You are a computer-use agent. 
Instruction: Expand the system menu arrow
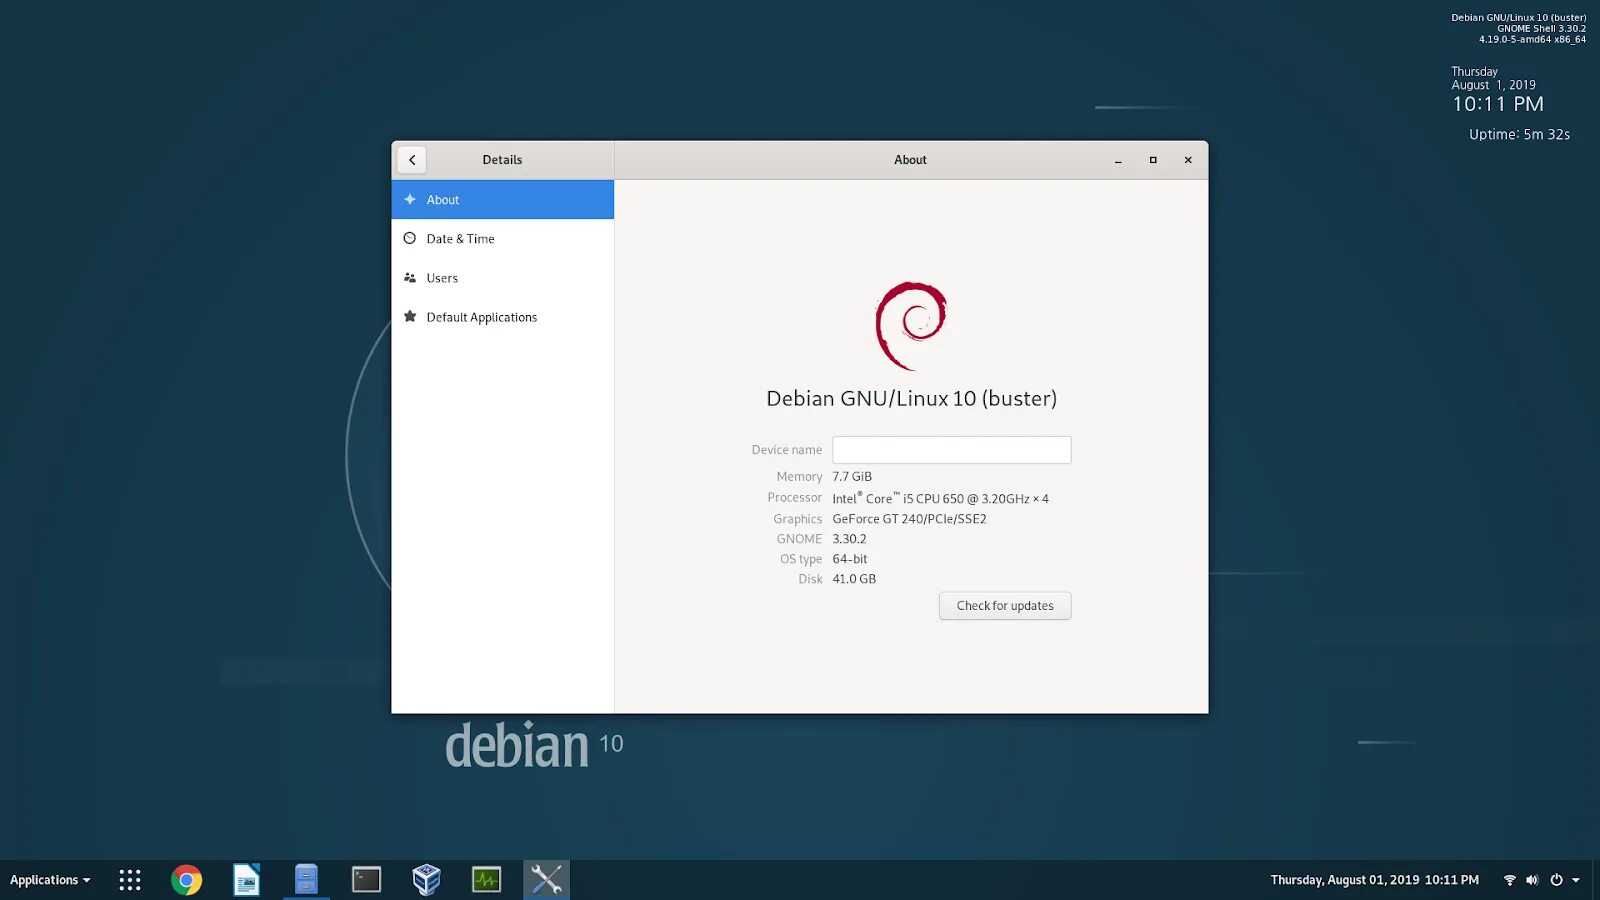pyautogui.click(x=1576, y=881)
